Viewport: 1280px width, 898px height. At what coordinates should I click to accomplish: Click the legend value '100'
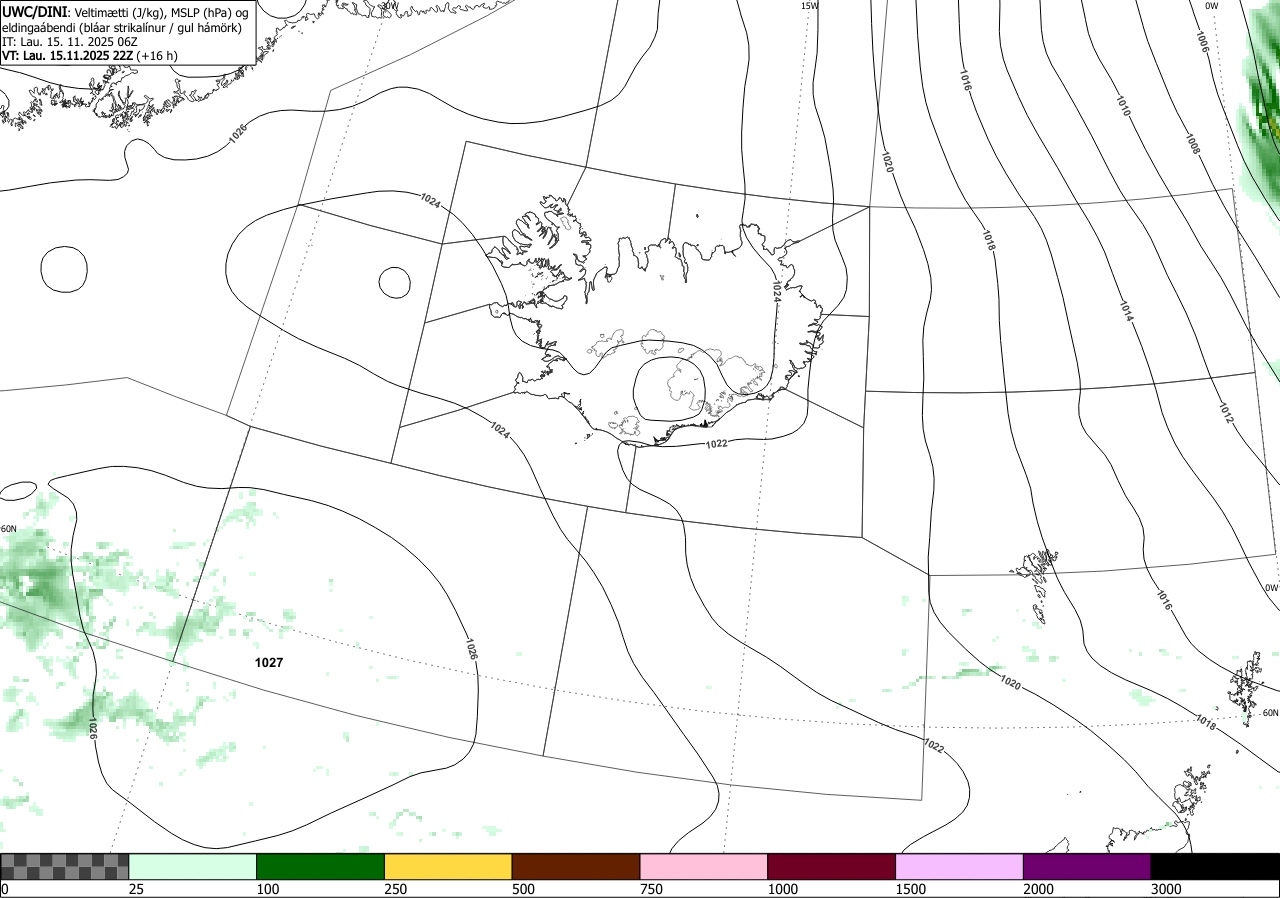point(267,889)
